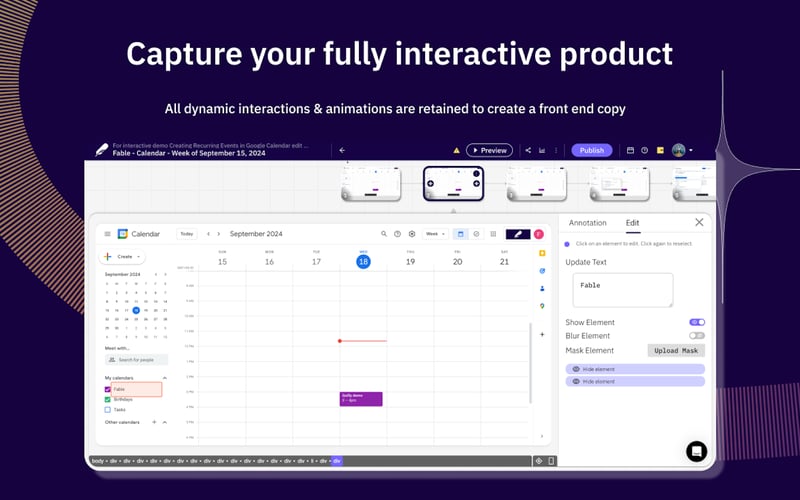The height and width of the screenshot is (500, 800).
Task: Click the body breadcrumb element
Action: (x=97, y=461)
